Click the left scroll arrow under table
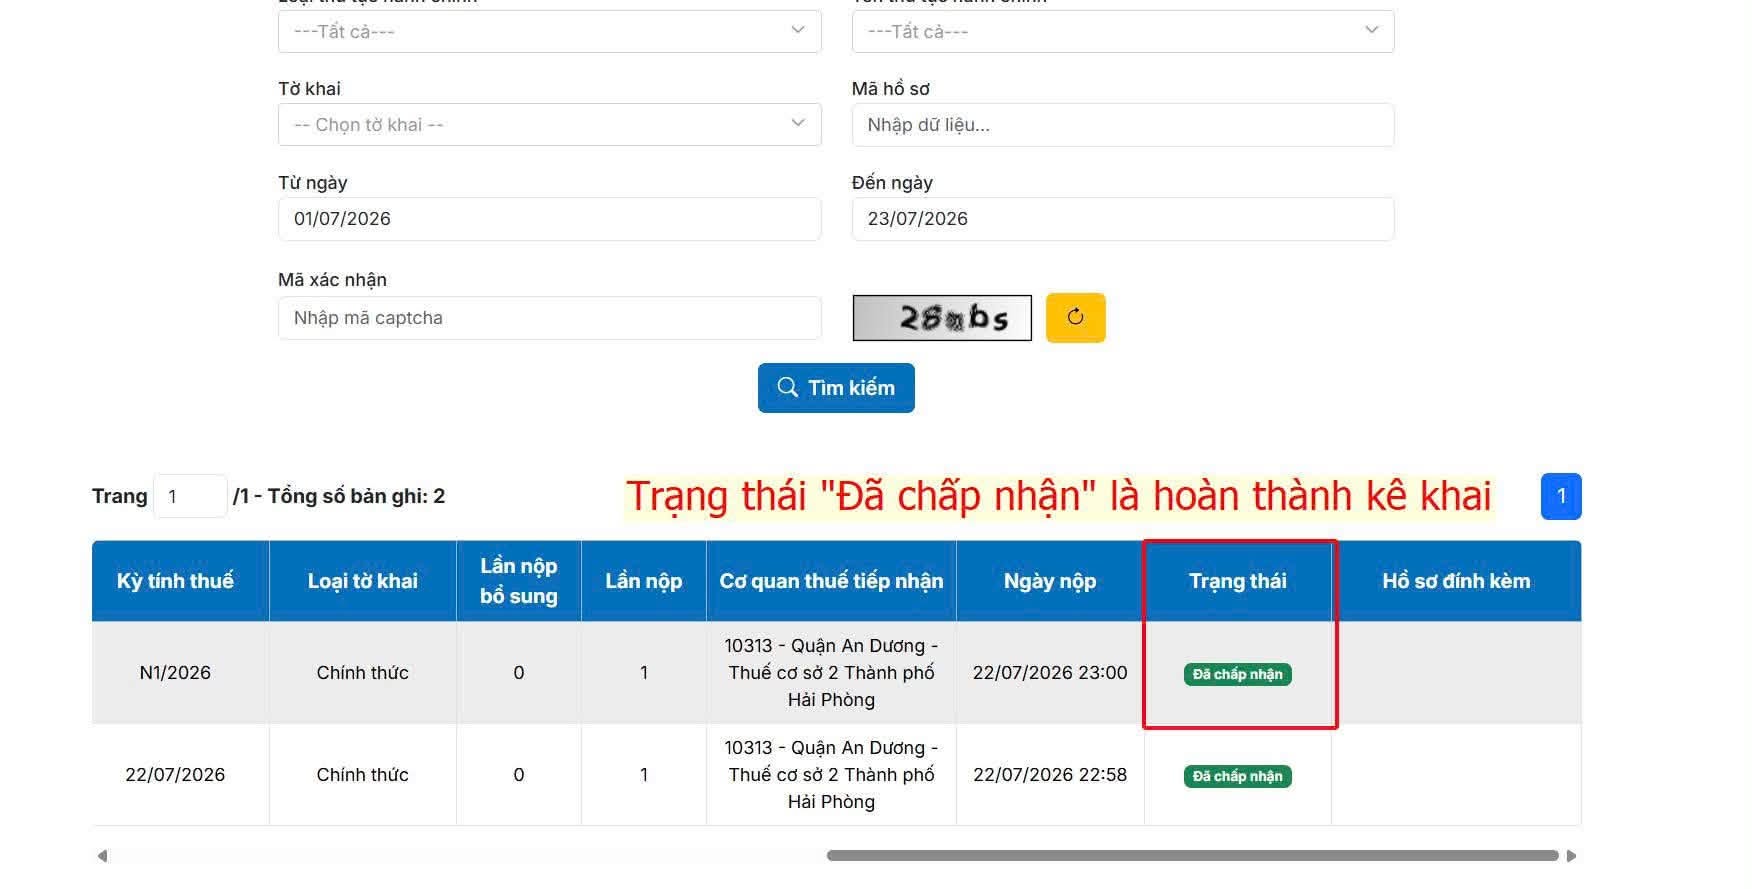1752x889 pixels. [x=102, y=856]
